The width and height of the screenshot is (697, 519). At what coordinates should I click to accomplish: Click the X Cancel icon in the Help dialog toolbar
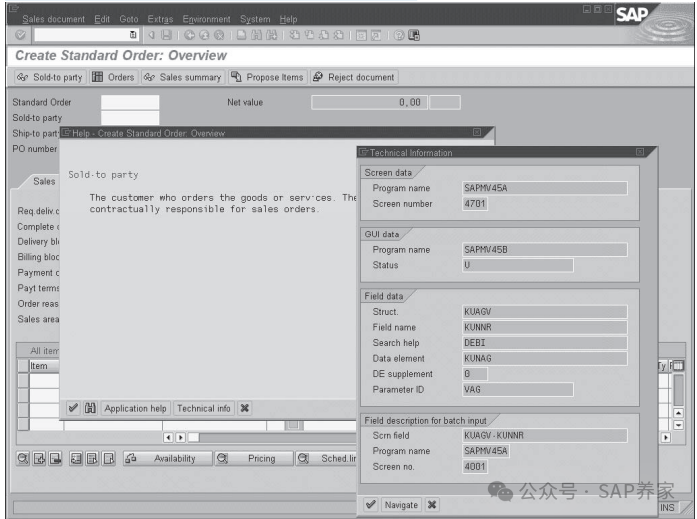point(244,408)
